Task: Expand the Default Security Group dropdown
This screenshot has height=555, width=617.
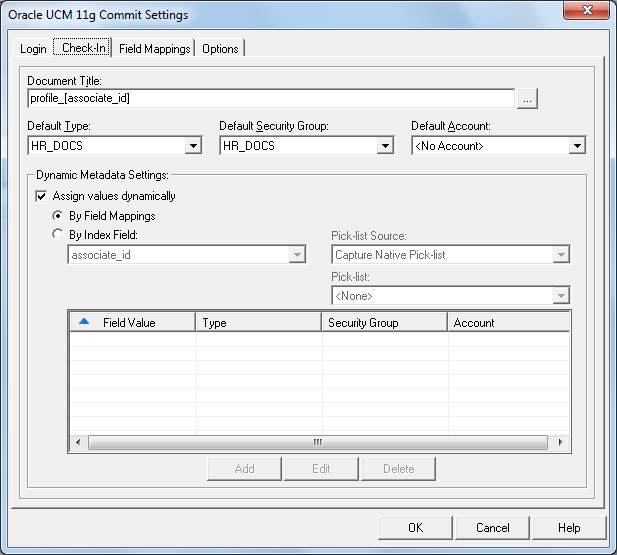Action: click(x=385, y=146)
